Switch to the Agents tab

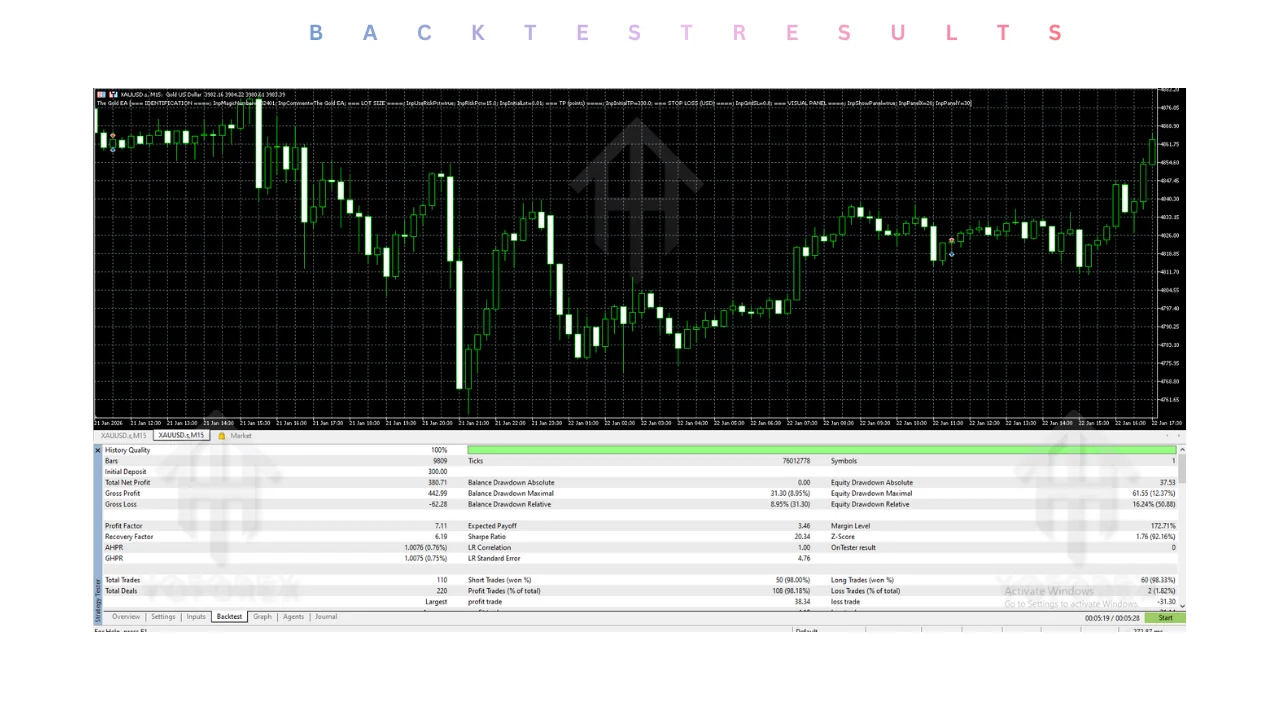(x=293, y=617)
